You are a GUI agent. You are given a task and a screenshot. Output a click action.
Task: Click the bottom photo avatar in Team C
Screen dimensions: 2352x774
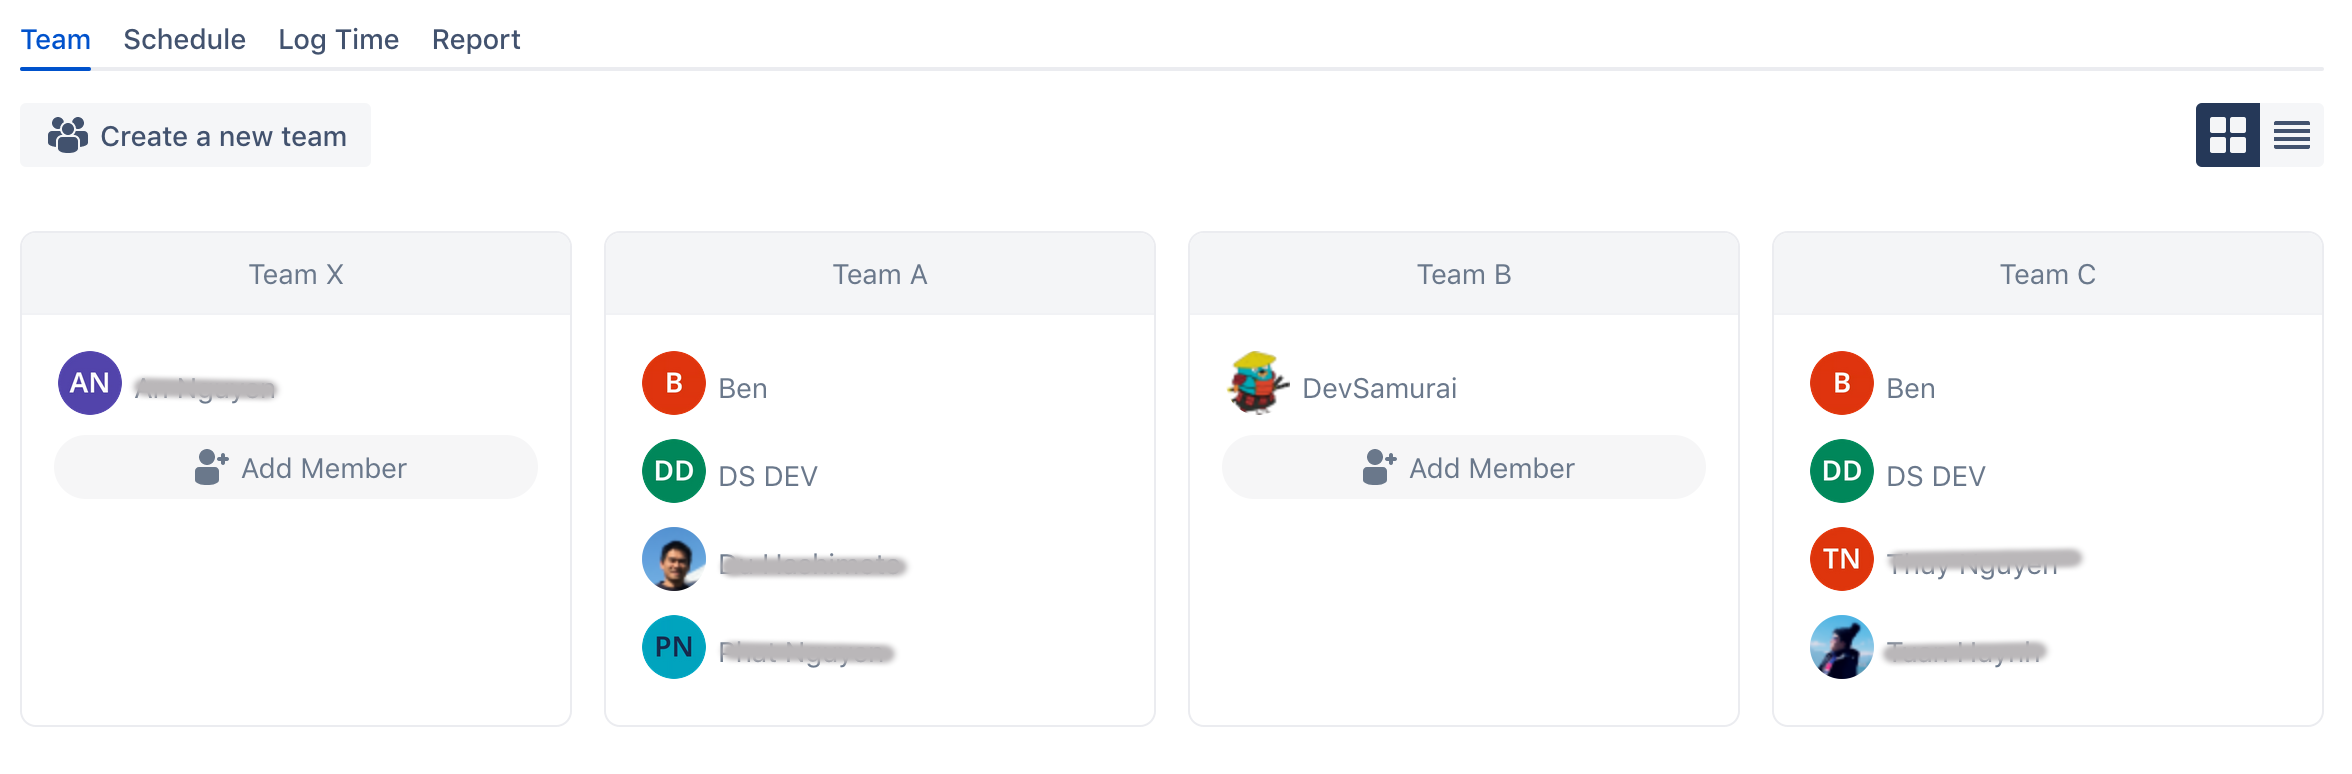1842,647
